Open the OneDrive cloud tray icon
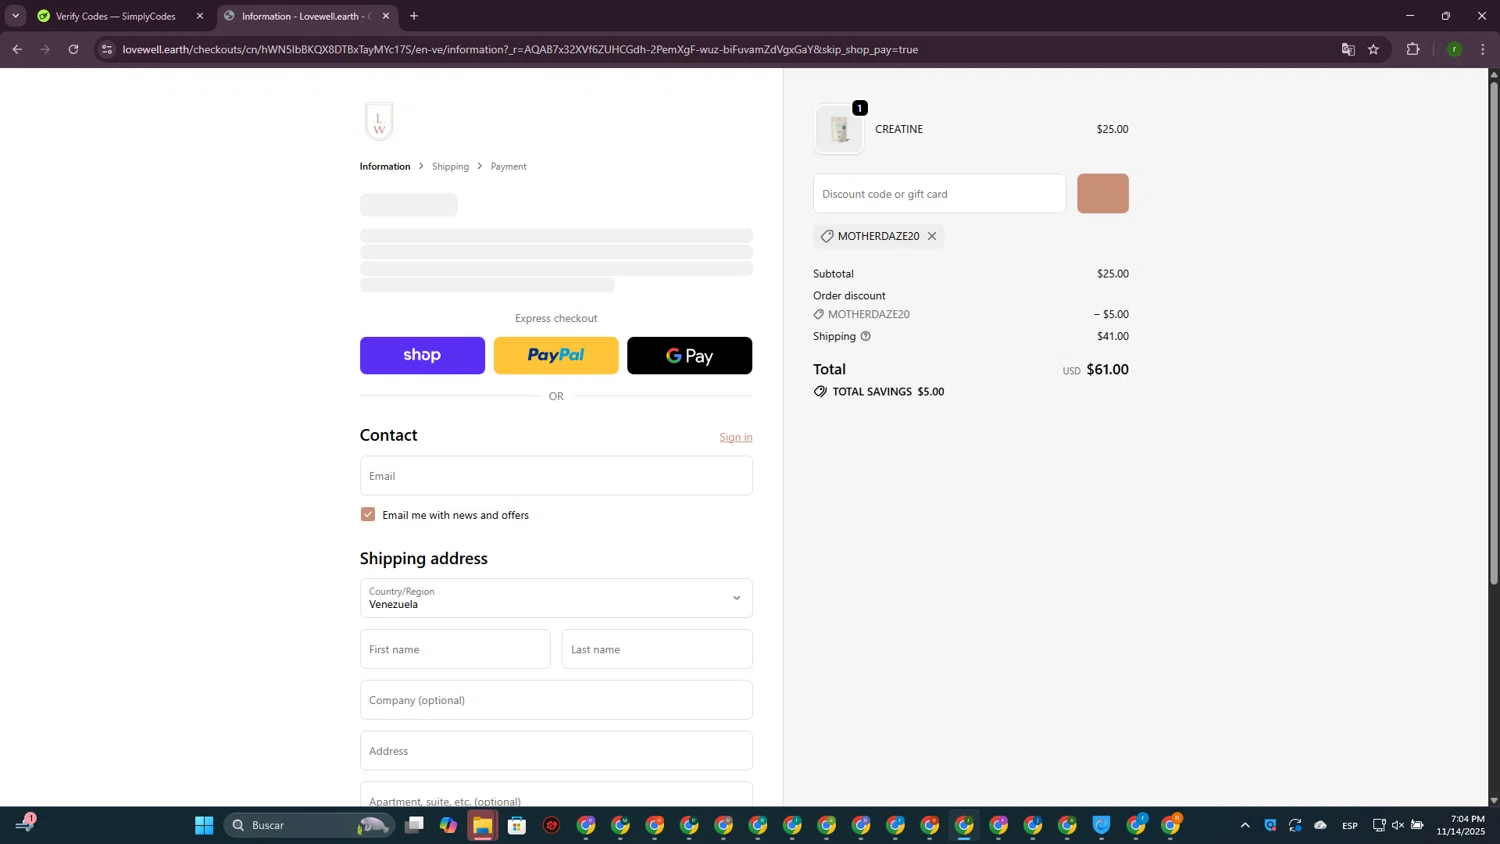Screen dimensions: 1500x844 click(x=1320, y=825)
